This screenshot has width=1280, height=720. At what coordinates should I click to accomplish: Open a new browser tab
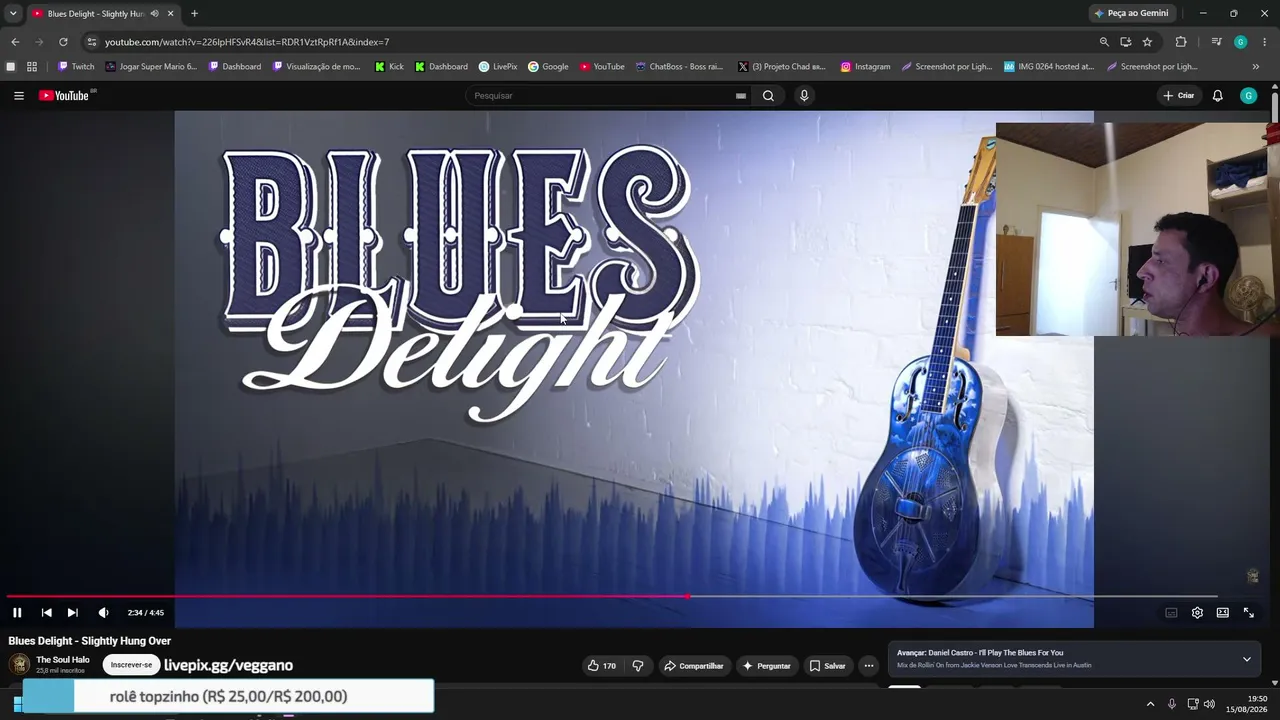tap(194, 14)
